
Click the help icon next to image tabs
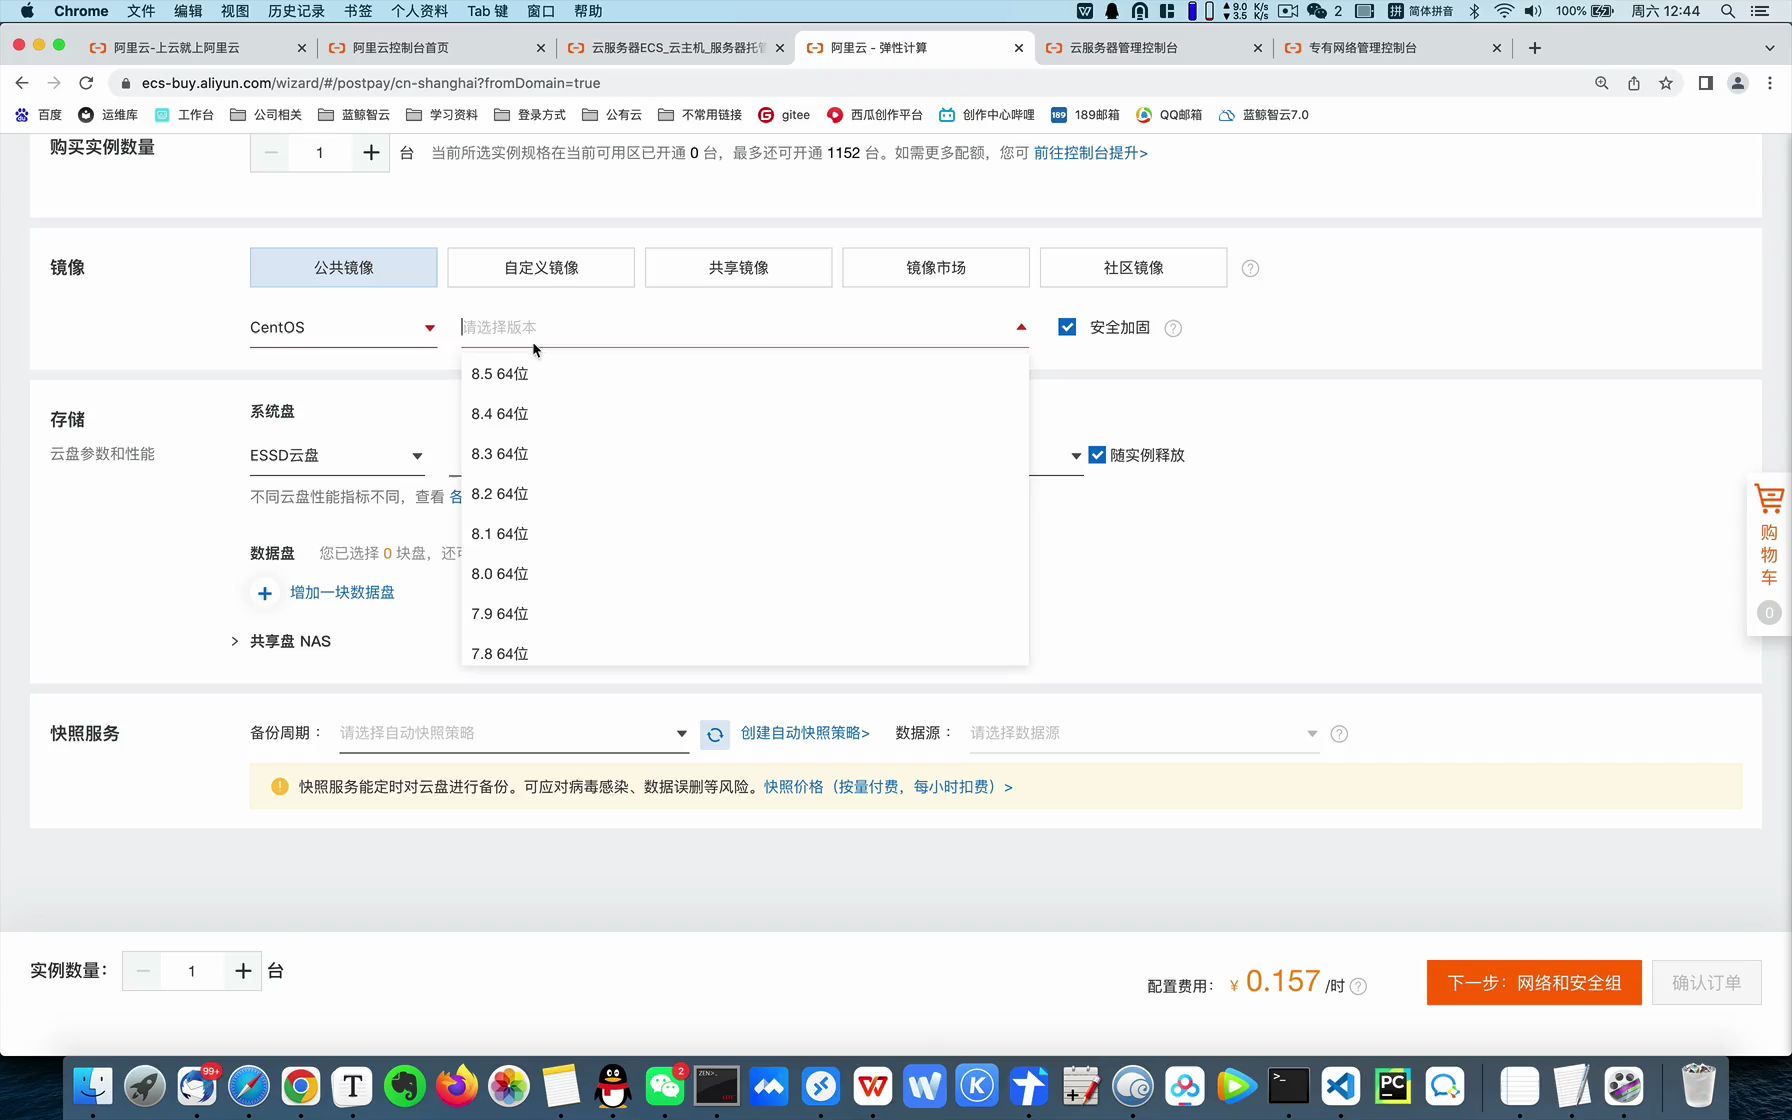click(1250, 268)
